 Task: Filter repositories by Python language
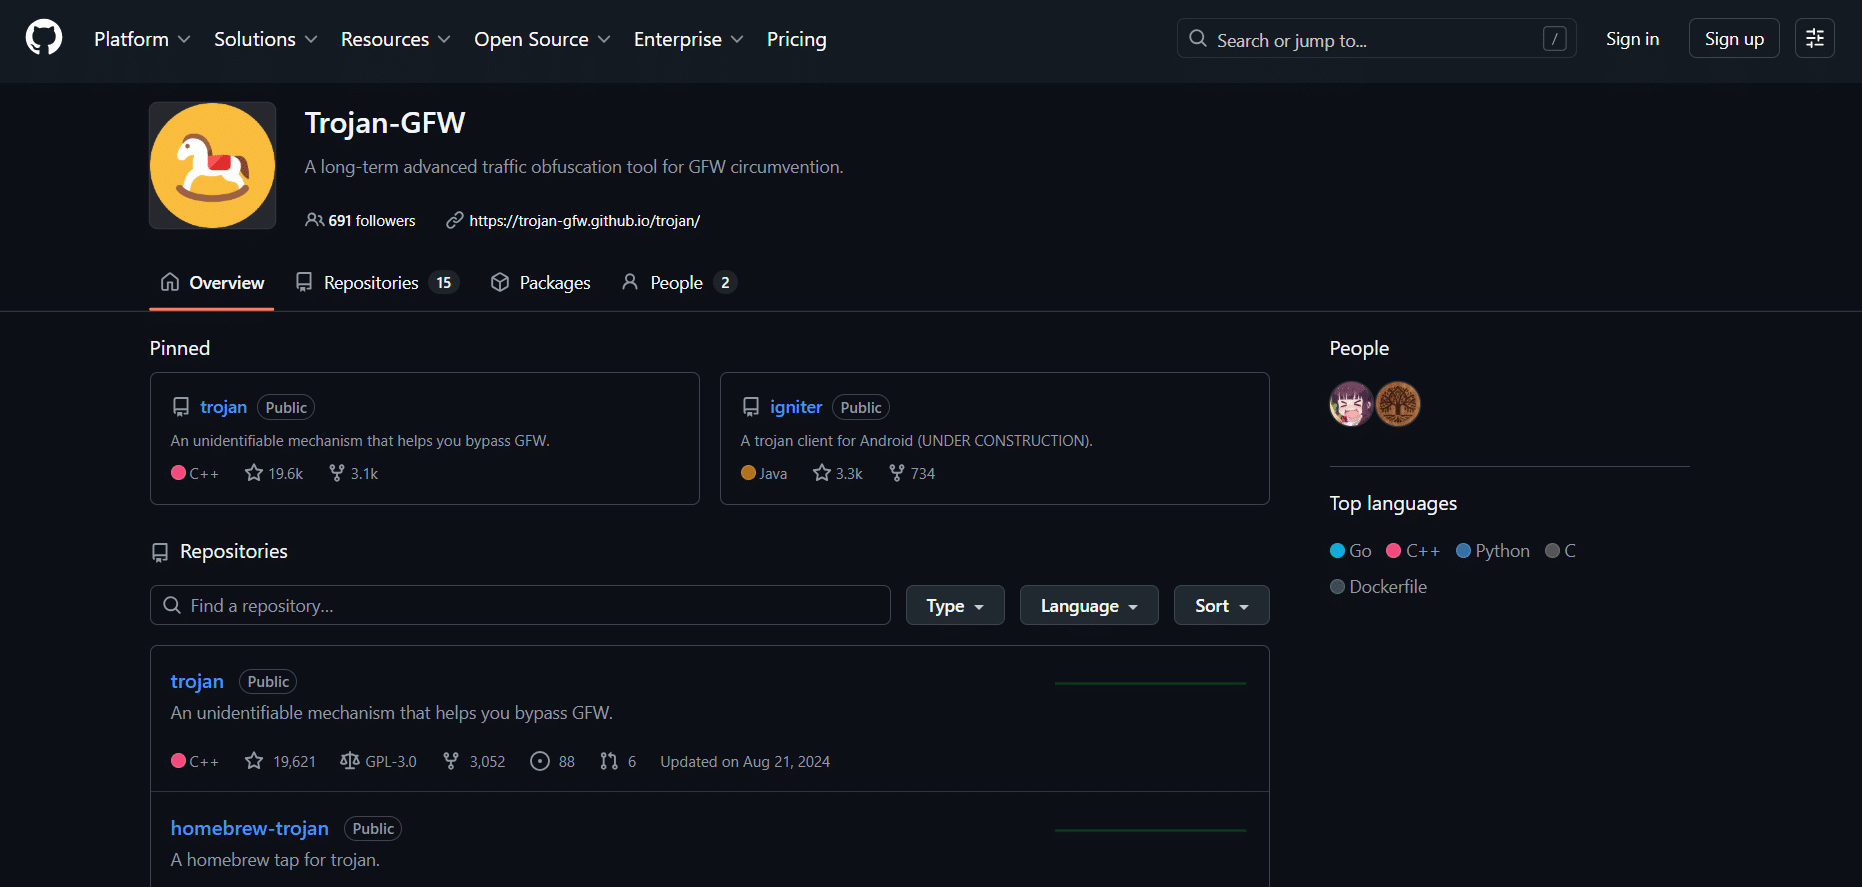pyautogui.click(x=1493, y=551)
